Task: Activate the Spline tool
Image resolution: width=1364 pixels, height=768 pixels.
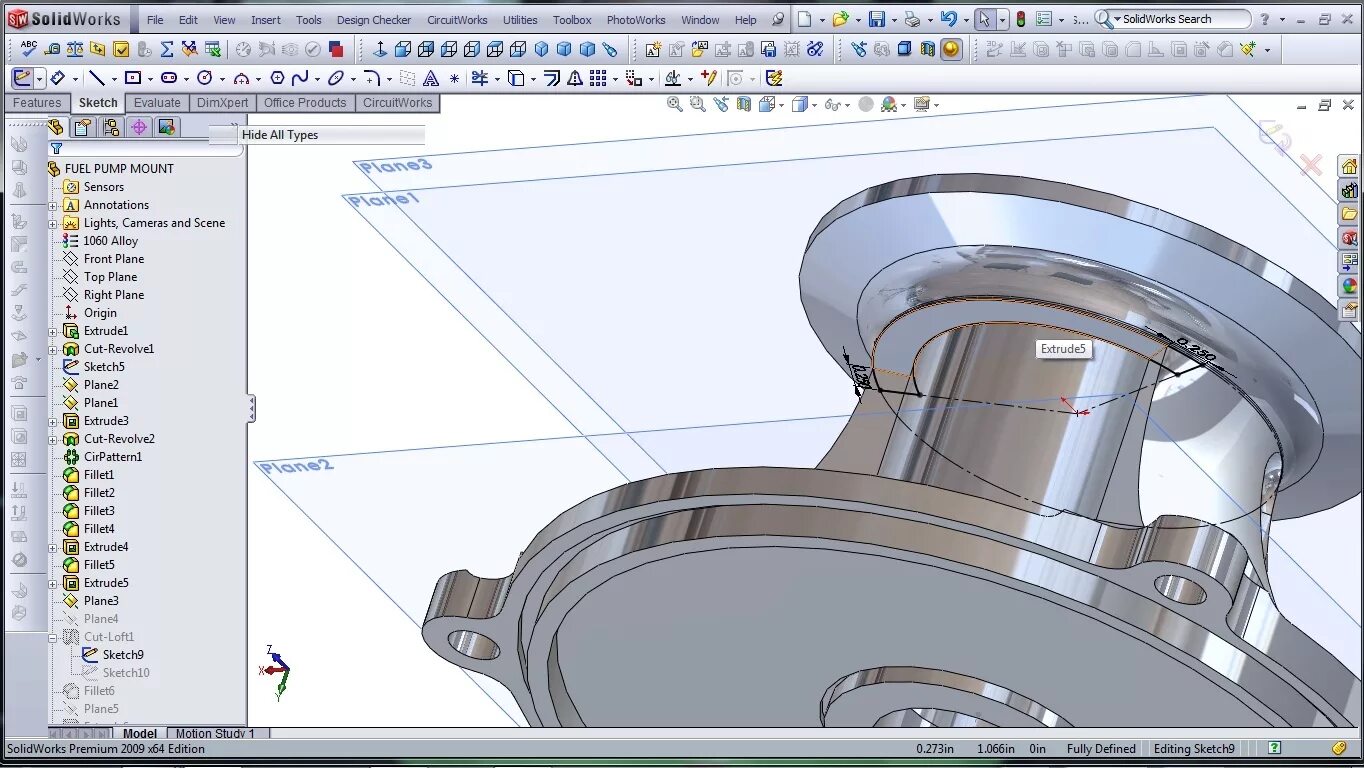Action: [x=300, y=78]
